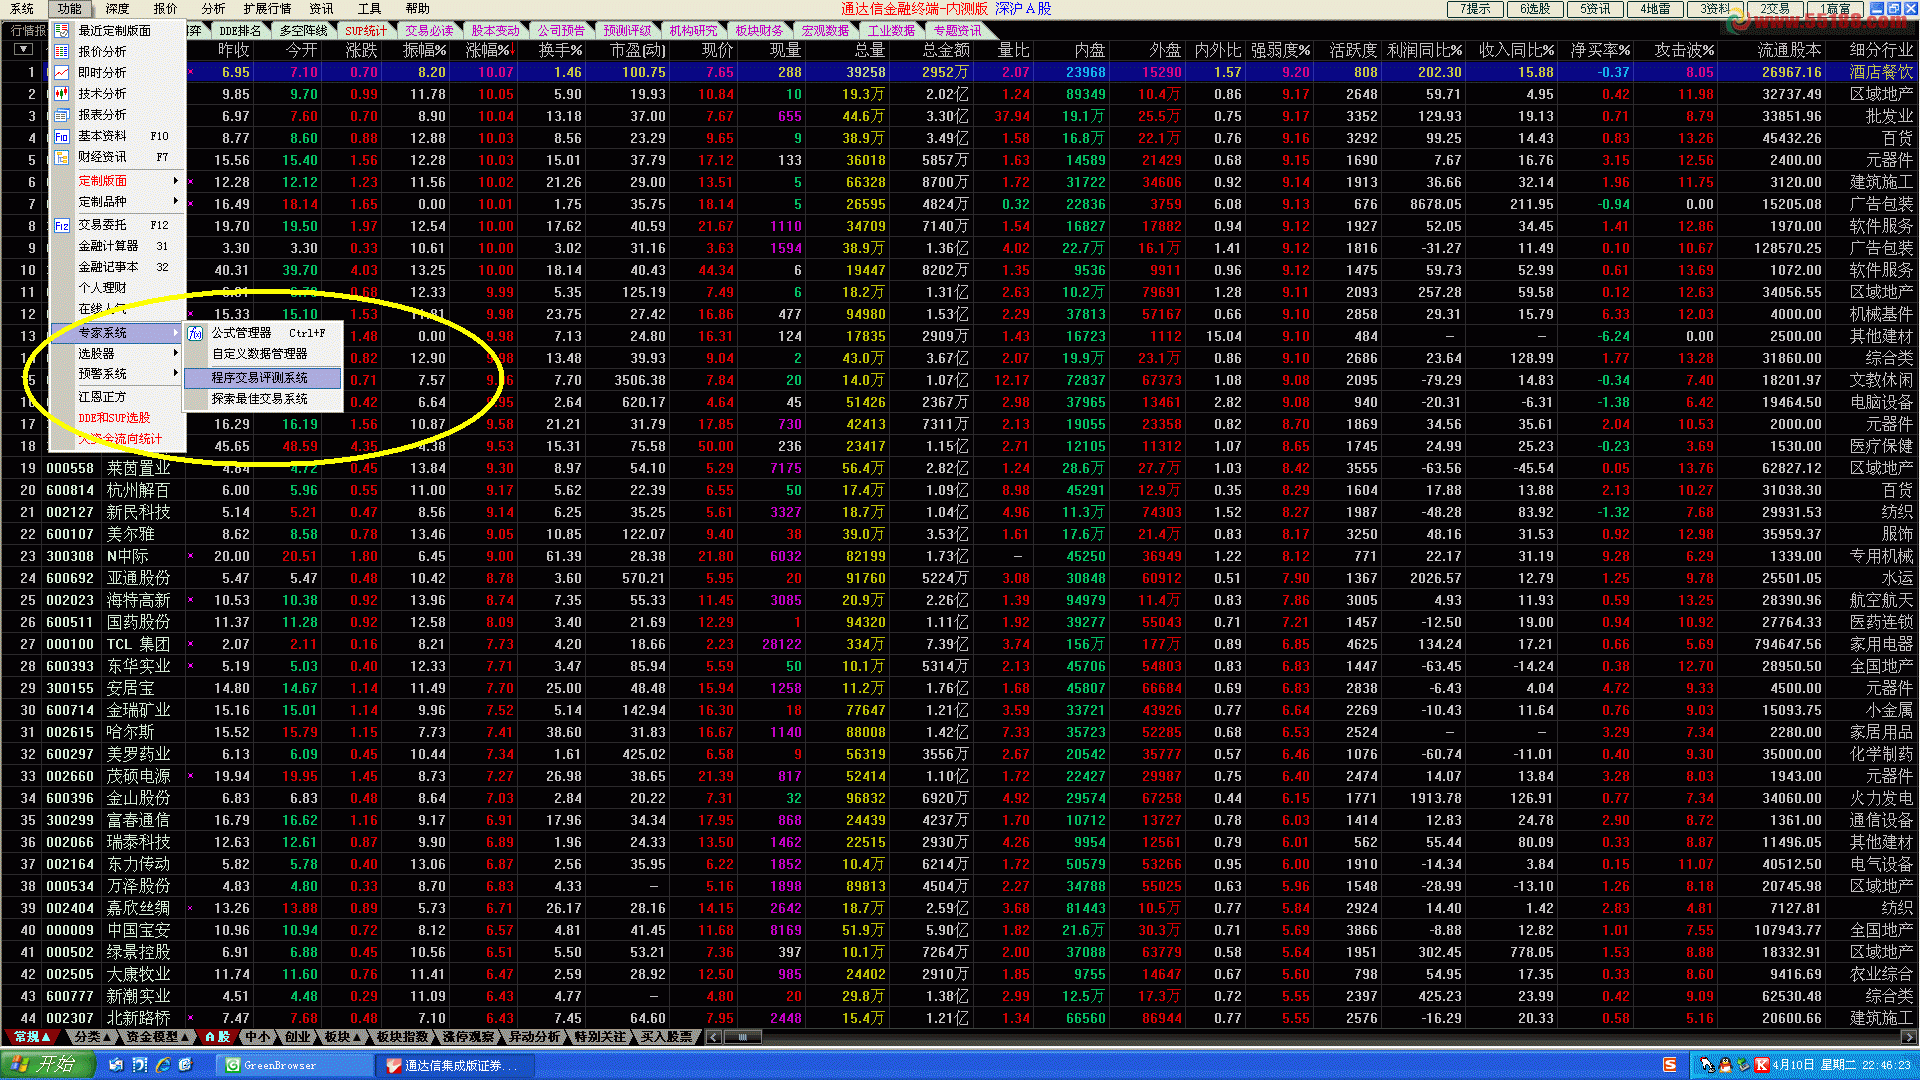Open GreenBrowser taskbar button
This screenshot has height=1080, width=1920.
294,1065
